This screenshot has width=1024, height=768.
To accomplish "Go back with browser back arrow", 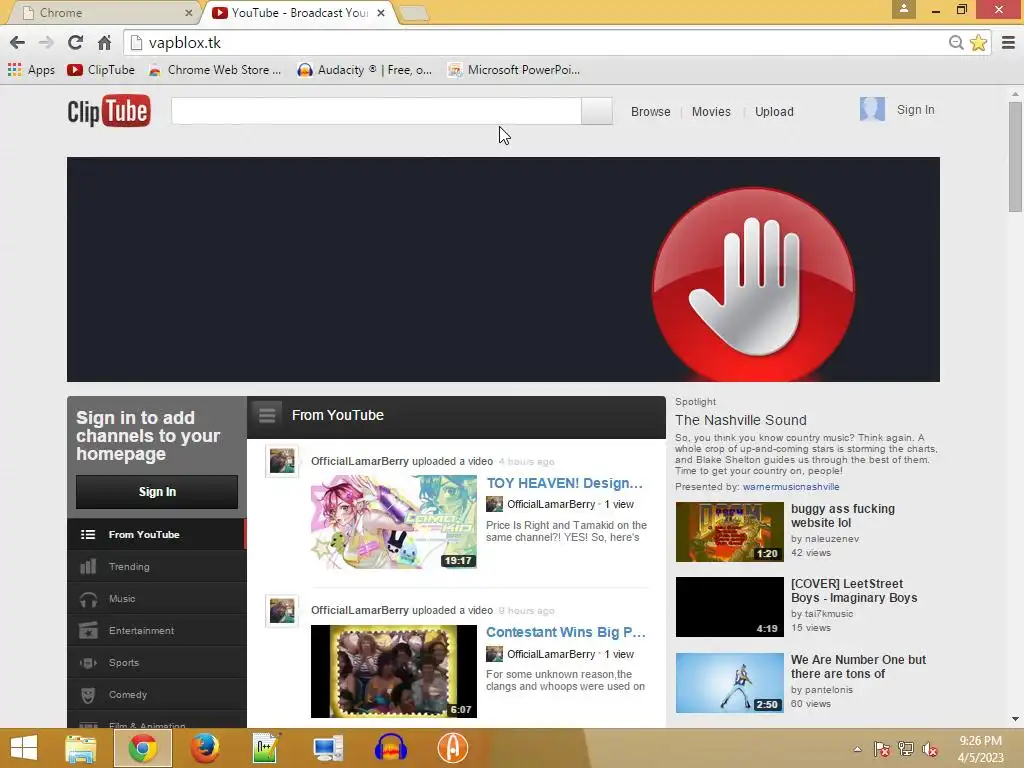I will click(18, 42).
